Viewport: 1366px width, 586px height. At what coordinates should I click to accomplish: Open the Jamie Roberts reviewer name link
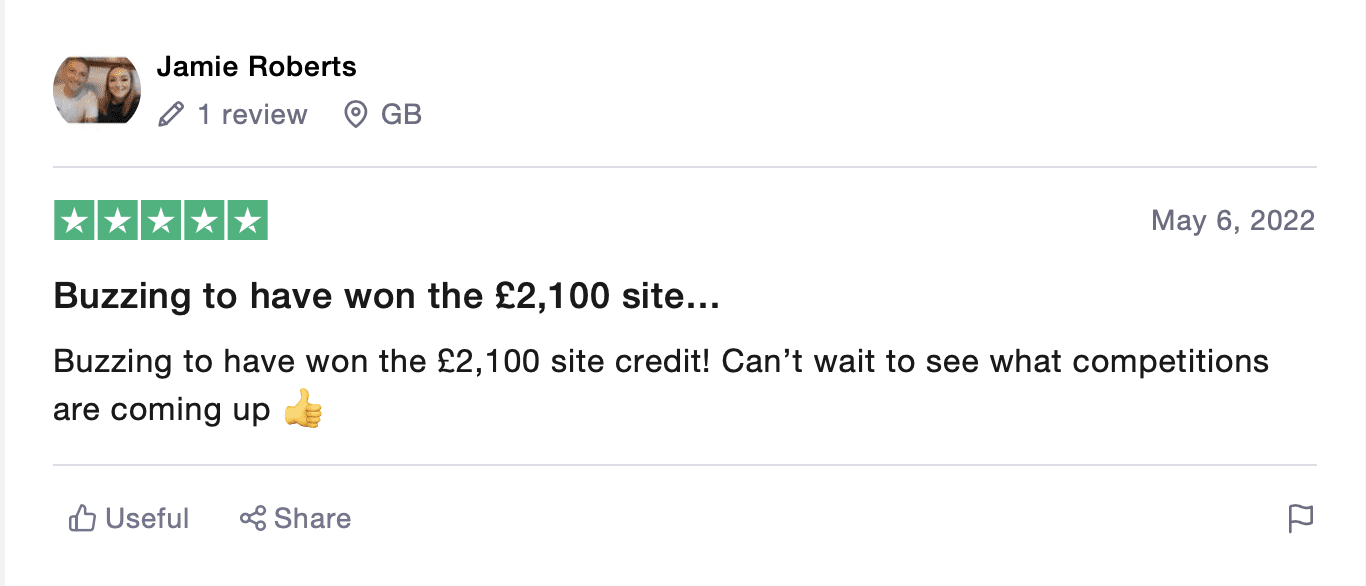(256, 67)
